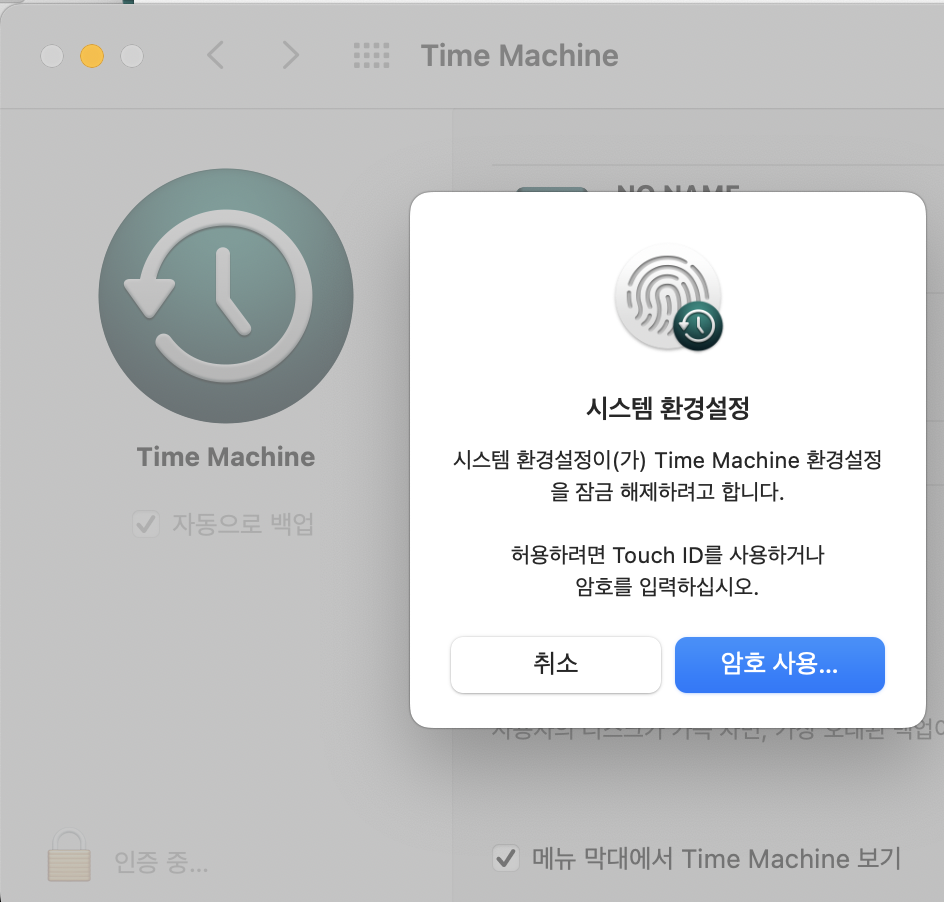Choose the 암호 사용... password button
This screenshot has height=902, width=944.
(x=780, y=665)
